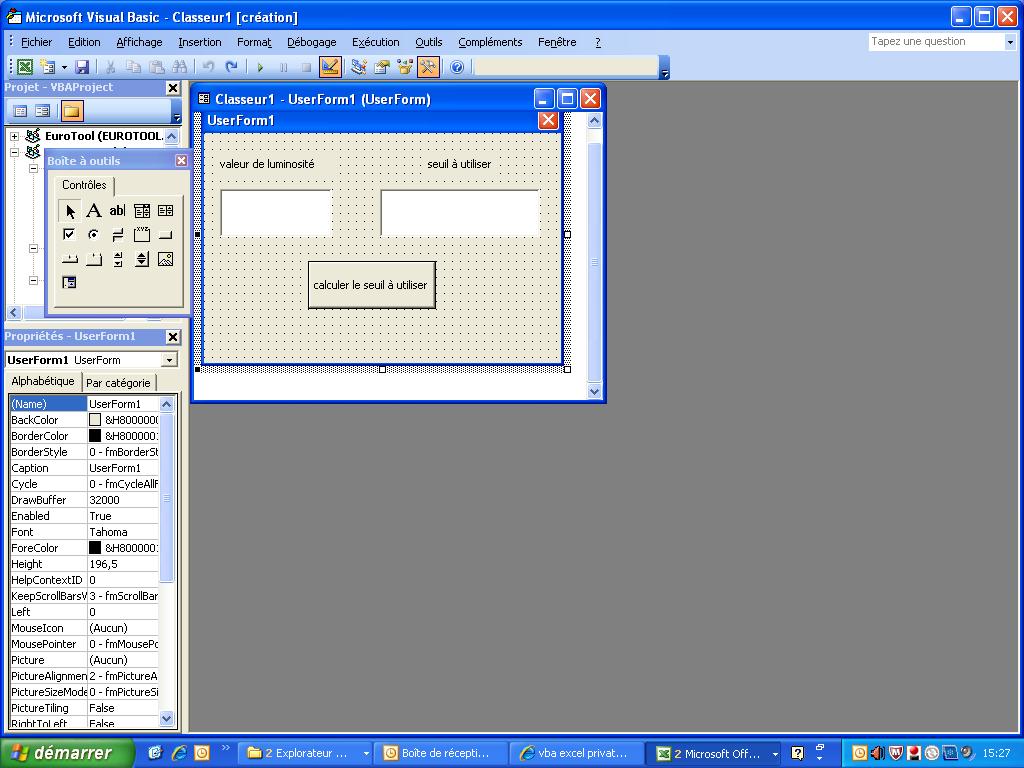
Task: Open the 'Tapez une question' dropdown arrow
Action: [x=1010, y=42]
